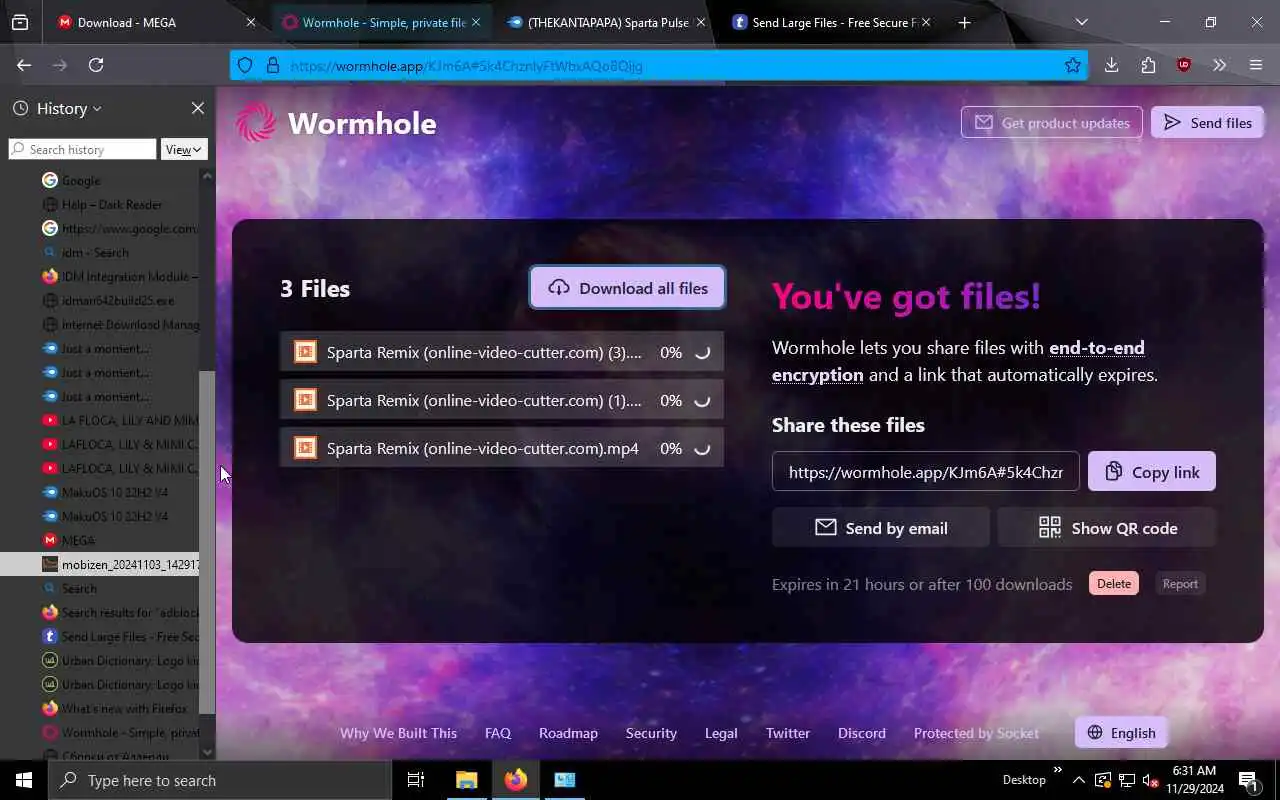The height and width of the screenshot is (800, 1280).
Task: Click the Report button
Action: pyautogui.click(x=1180, y=584)
